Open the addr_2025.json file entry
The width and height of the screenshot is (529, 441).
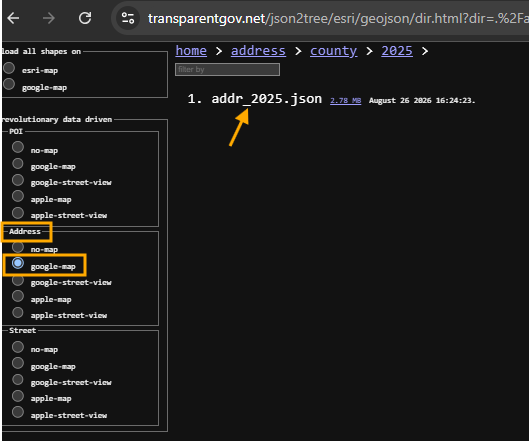(x=267, y=99)
